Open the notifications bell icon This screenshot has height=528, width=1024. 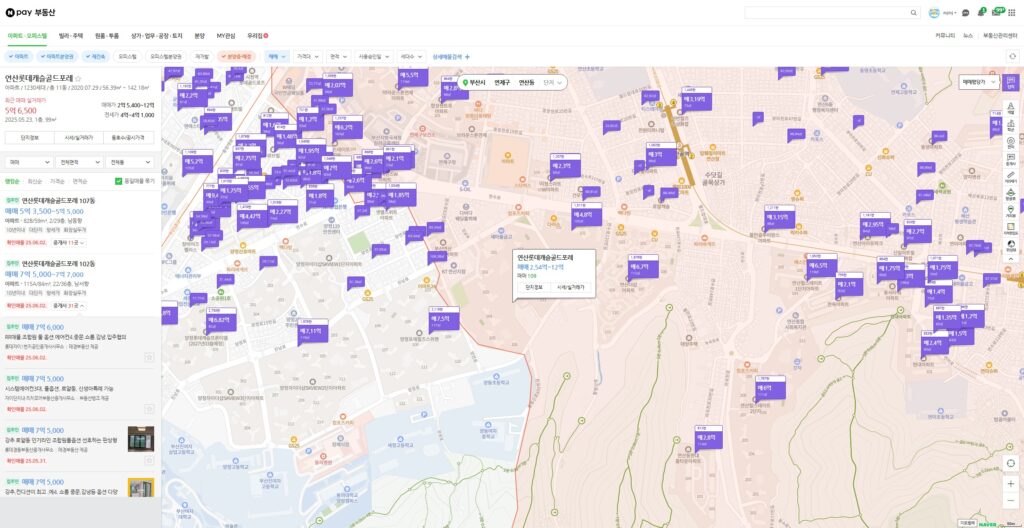[981, 12]
